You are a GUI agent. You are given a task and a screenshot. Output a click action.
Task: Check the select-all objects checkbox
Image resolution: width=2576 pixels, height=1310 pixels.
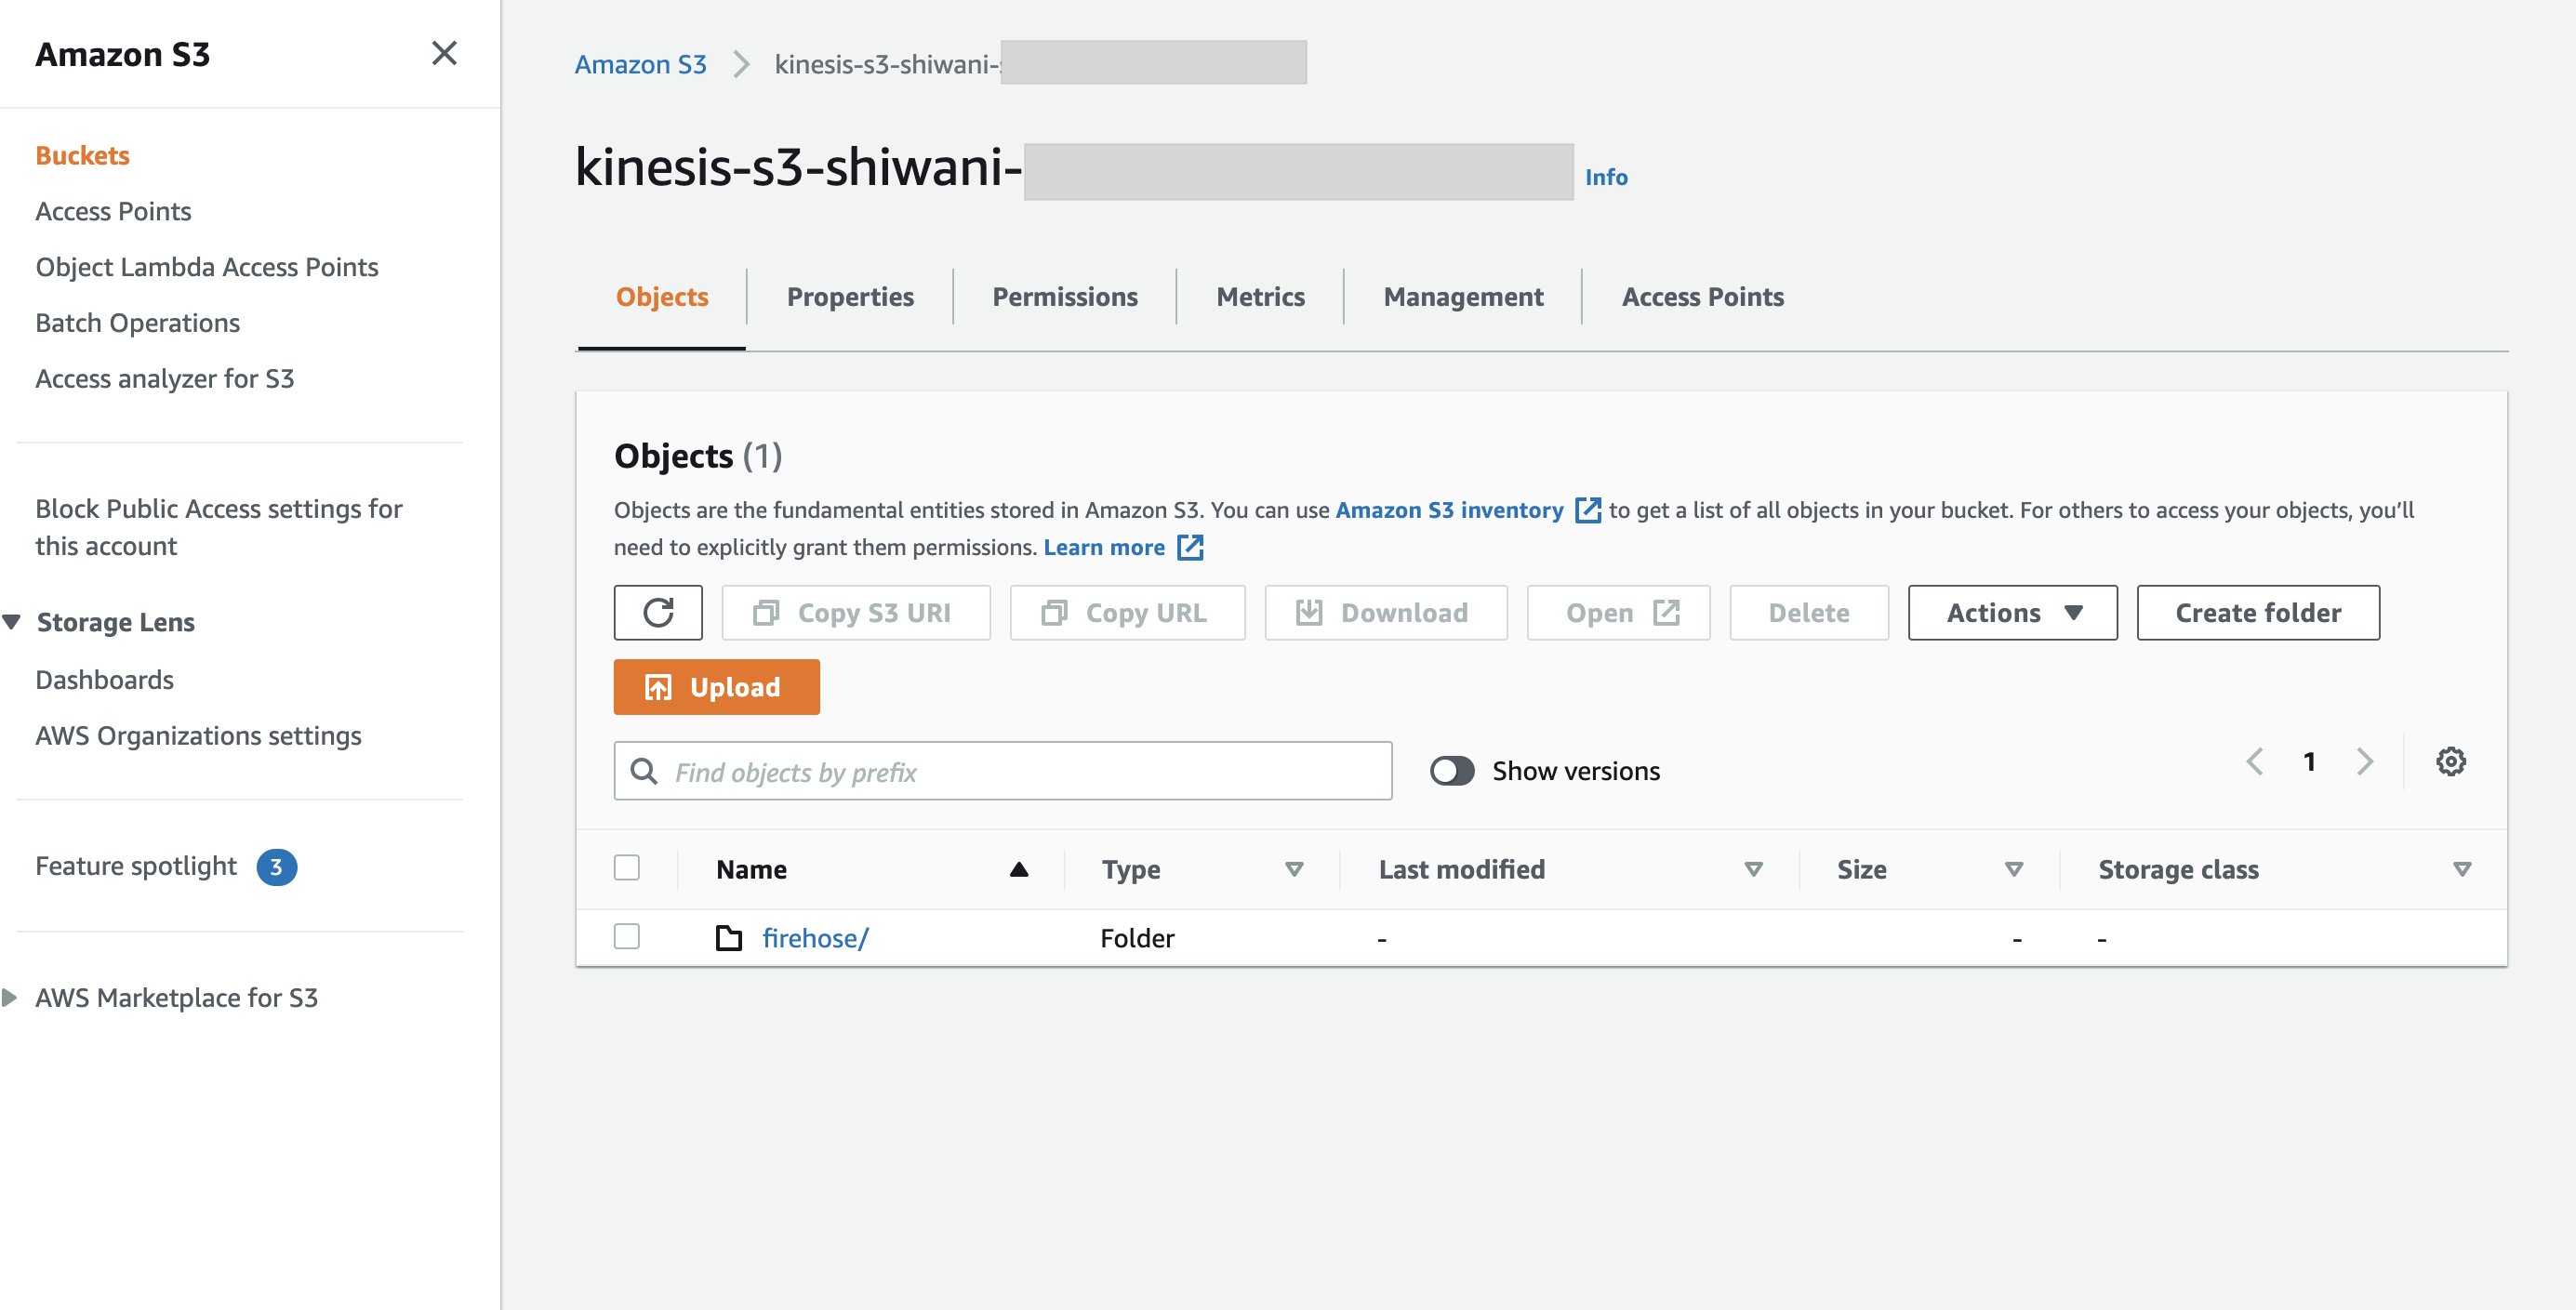[626, 868]
